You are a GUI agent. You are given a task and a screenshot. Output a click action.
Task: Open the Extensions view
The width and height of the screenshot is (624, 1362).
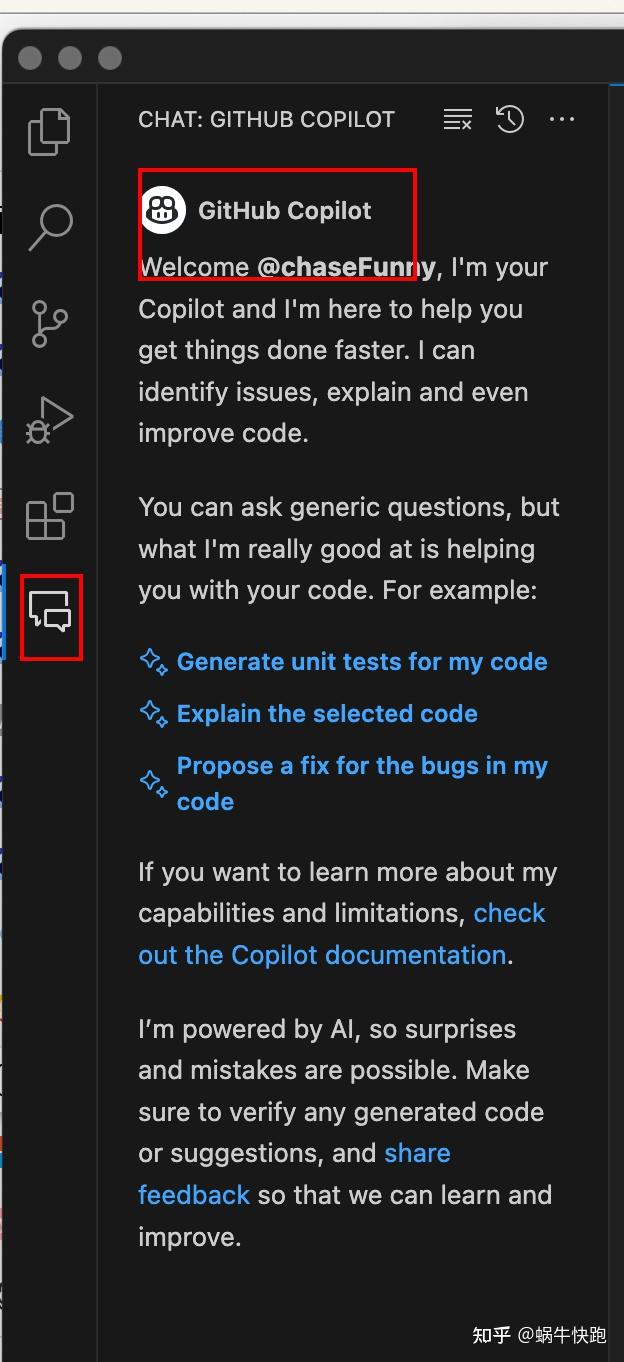click(49, 517)
